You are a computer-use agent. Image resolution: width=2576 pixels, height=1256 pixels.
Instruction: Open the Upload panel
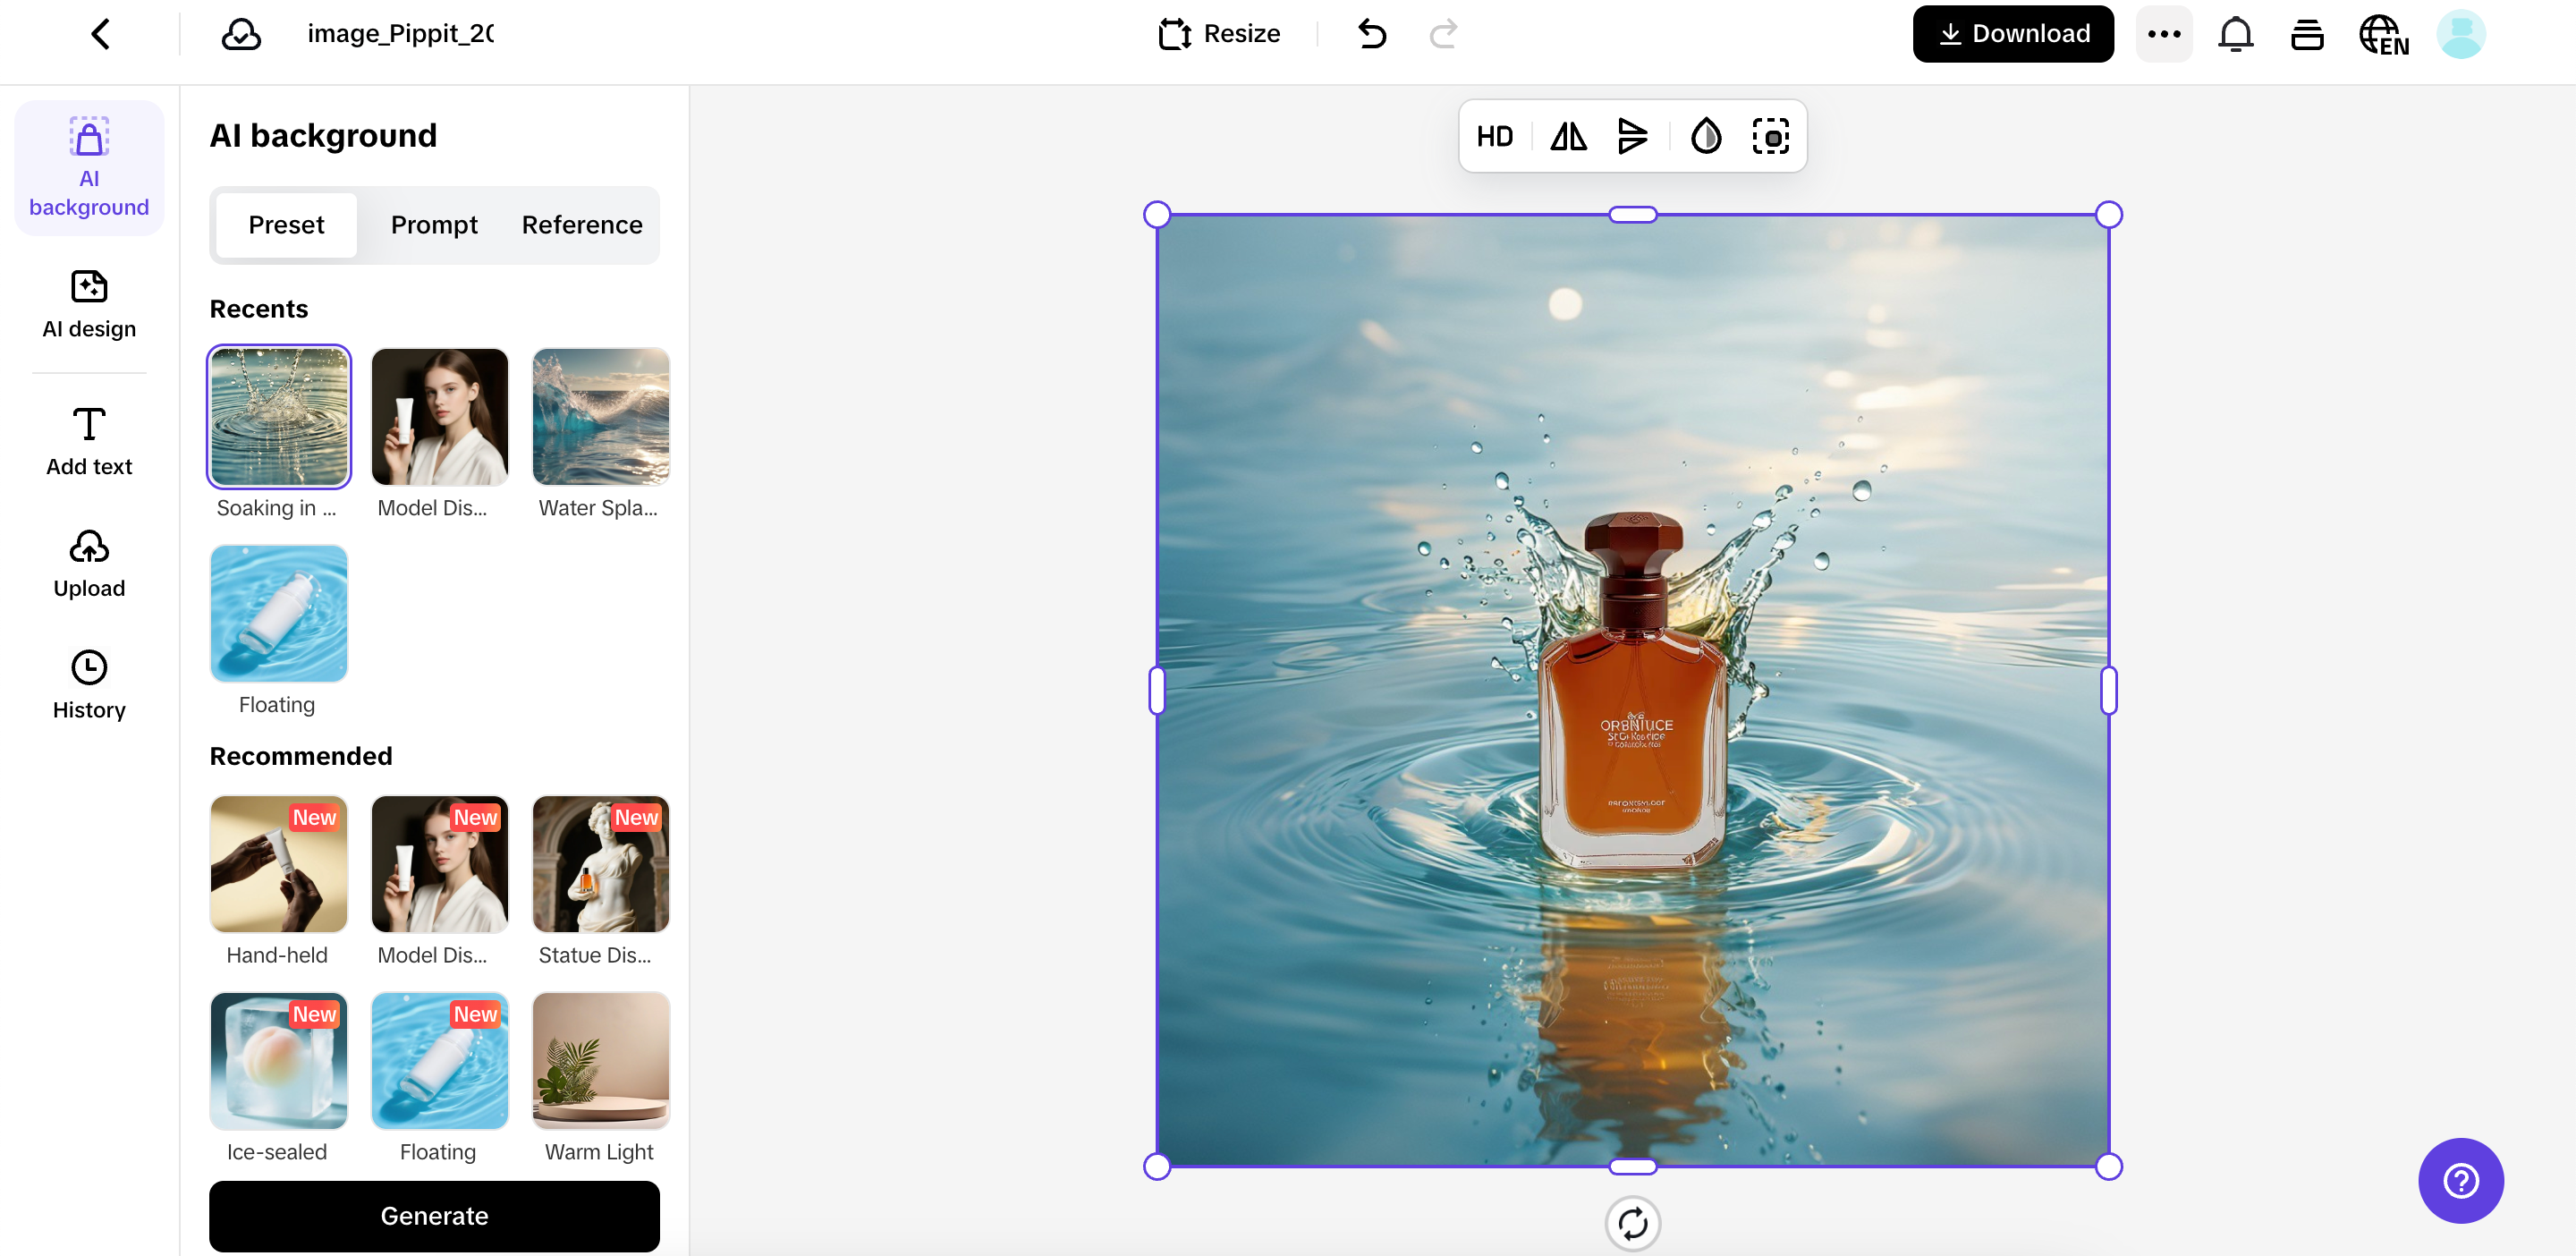pyautogui.click(x=89, y=564)
